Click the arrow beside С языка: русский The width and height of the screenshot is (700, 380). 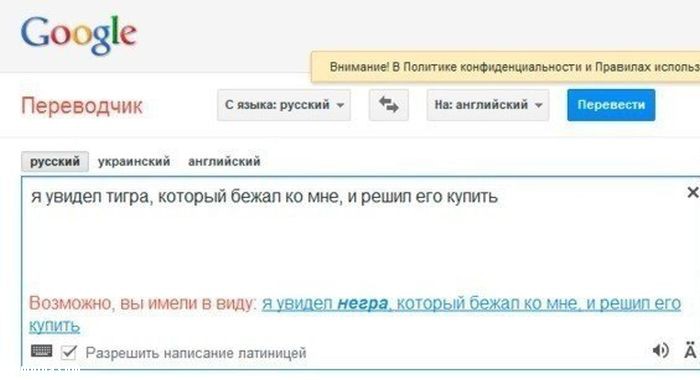point(340,106)
